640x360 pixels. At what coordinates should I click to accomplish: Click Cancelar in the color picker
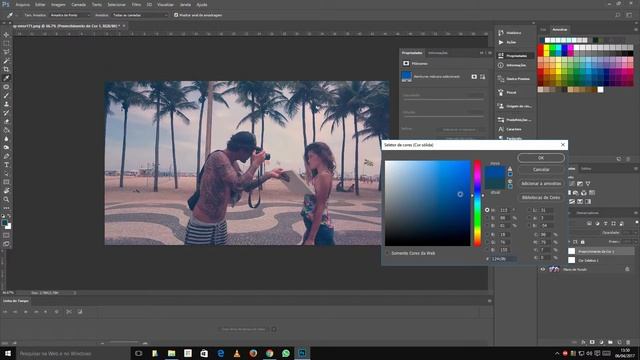(x=541, y=169)
